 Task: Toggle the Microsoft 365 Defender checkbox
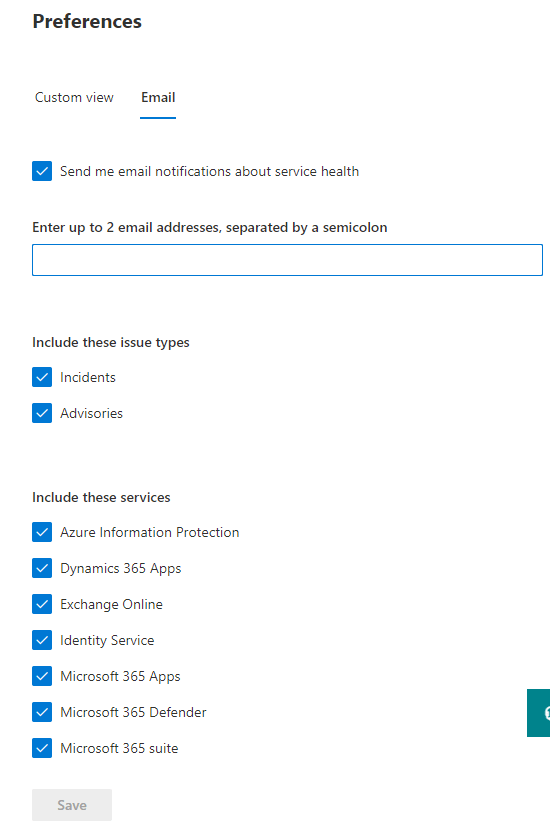coord(42,712)
